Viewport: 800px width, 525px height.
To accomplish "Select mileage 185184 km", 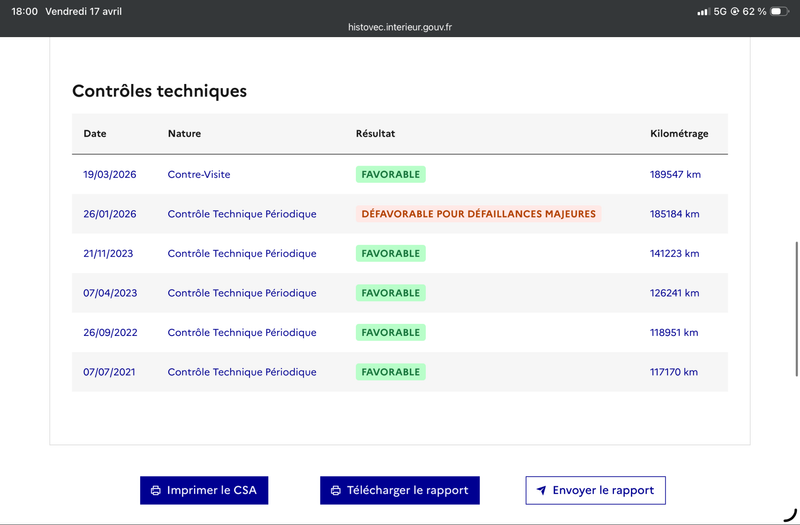I will click(674, 214).
